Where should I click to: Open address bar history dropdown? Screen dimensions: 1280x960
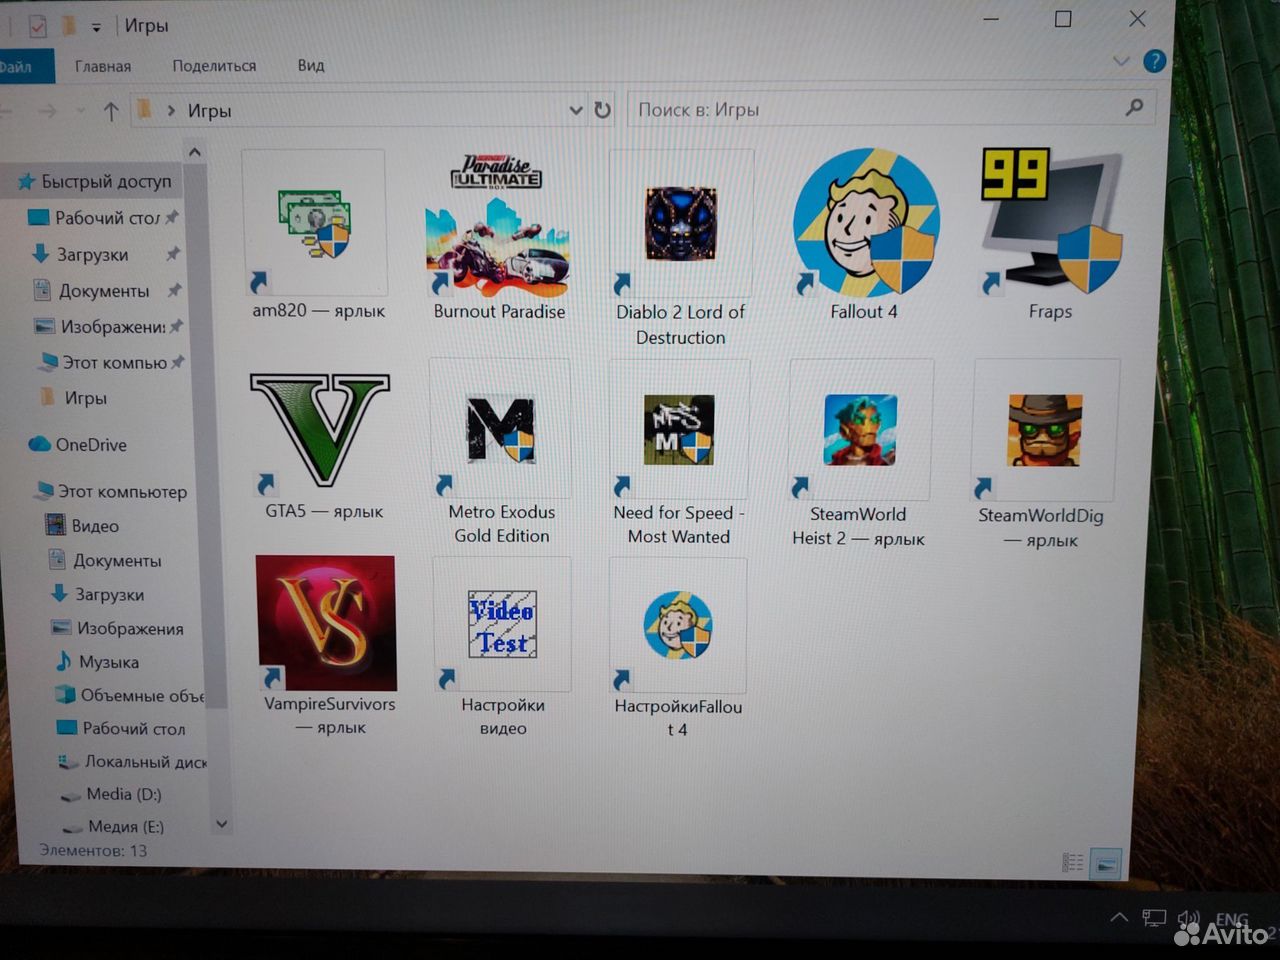click(576, 110)
